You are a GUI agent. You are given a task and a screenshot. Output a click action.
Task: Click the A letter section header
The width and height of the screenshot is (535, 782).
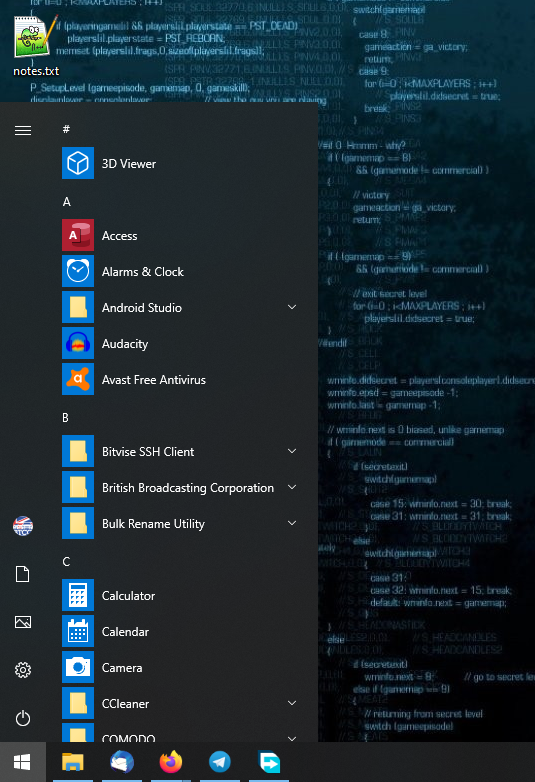click(66, 201)
